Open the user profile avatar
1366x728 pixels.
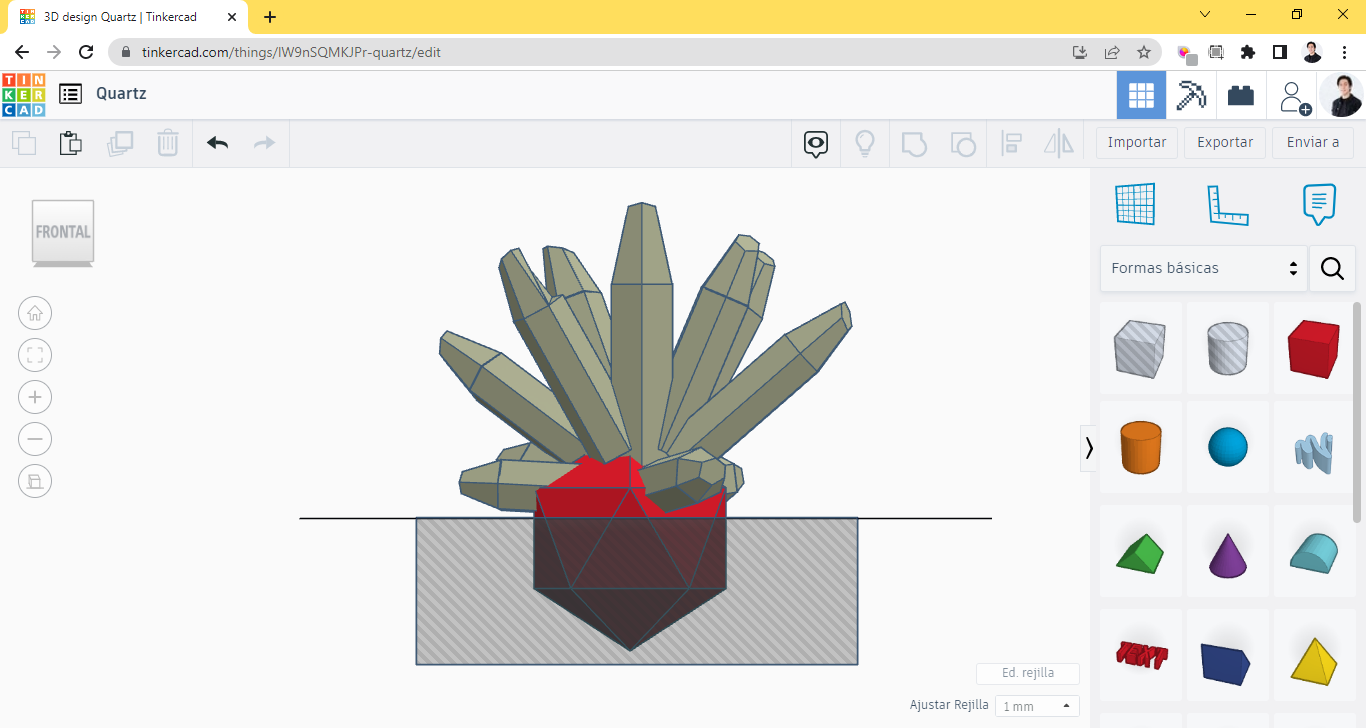[x=1341, y=95]
